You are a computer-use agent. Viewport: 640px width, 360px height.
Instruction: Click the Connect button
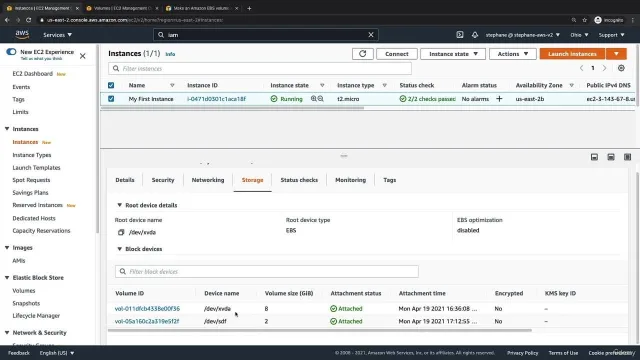tap(397, 54)
